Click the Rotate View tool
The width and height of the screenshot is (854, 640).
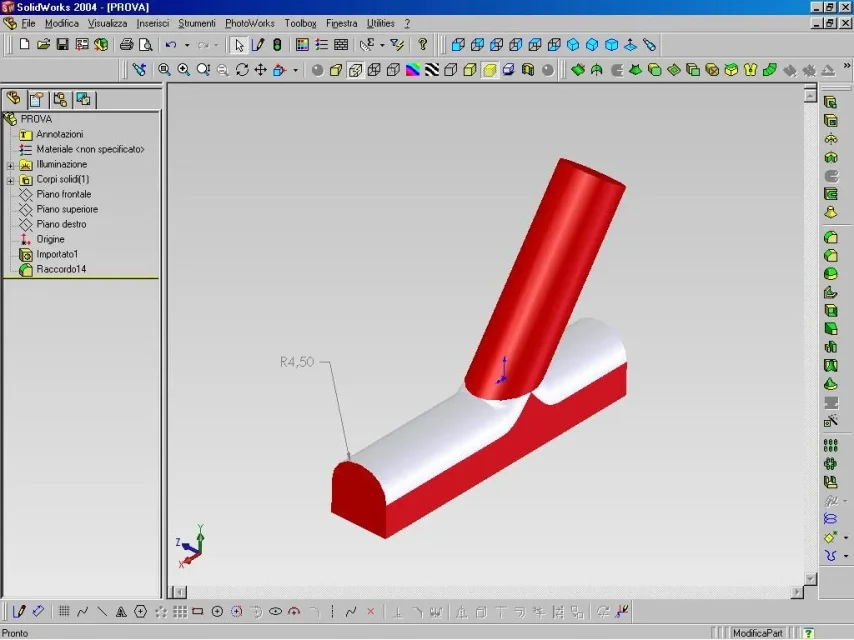click(242, 70)
